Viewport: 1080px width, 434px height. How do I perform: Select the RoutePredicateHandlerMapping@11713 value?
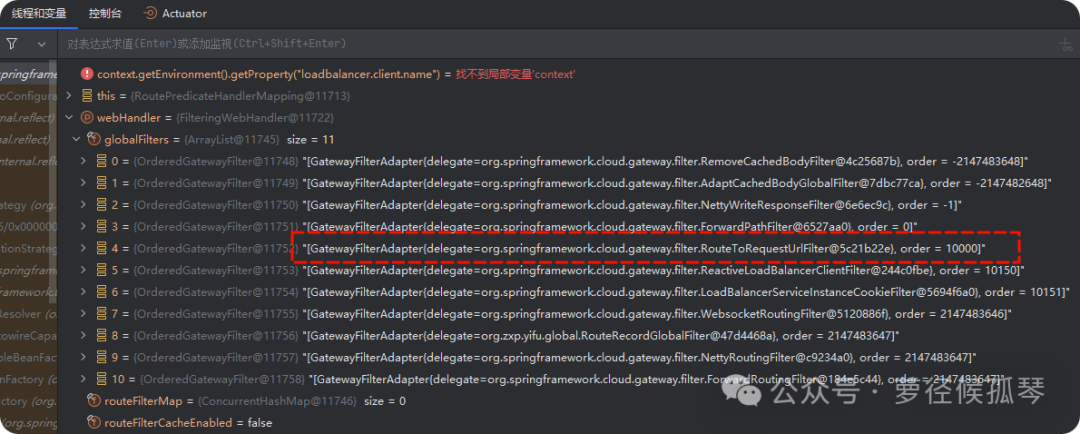pyautogui.click(x=240, y=96)
